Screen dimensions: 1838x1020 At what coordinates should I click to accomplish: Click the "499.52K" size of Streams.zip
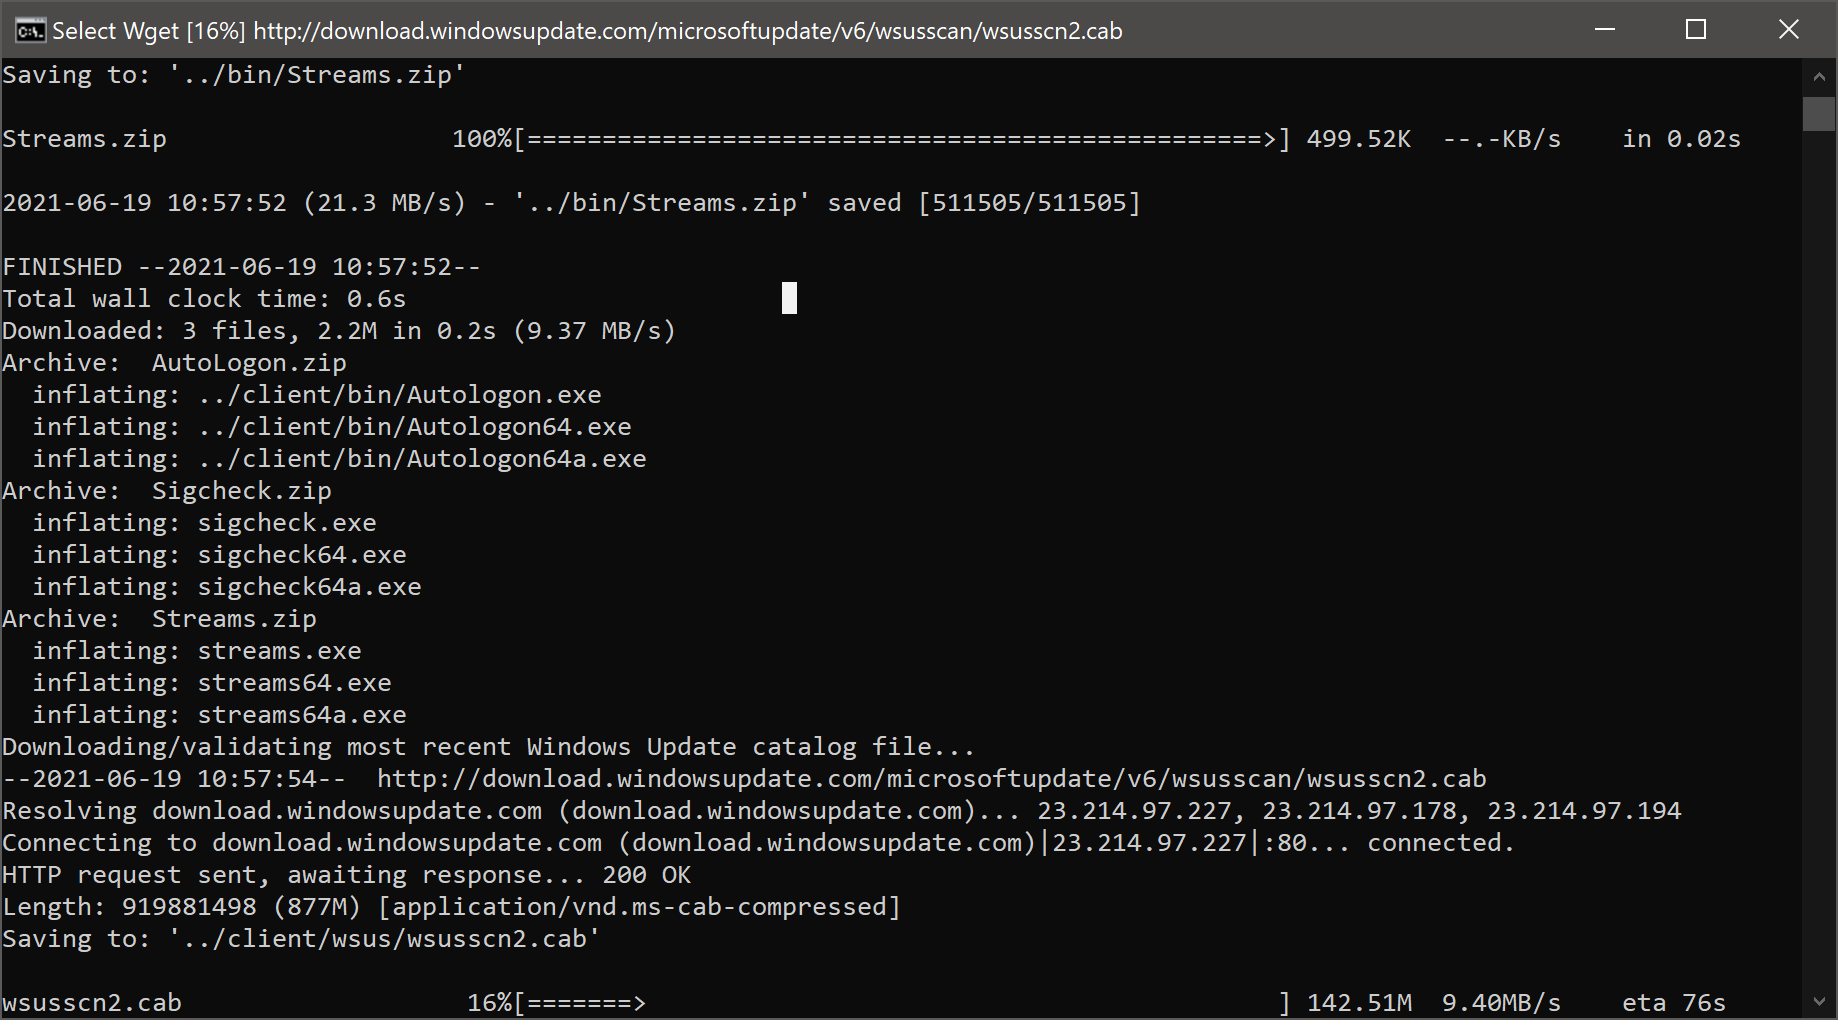(x=1359, y=139)
